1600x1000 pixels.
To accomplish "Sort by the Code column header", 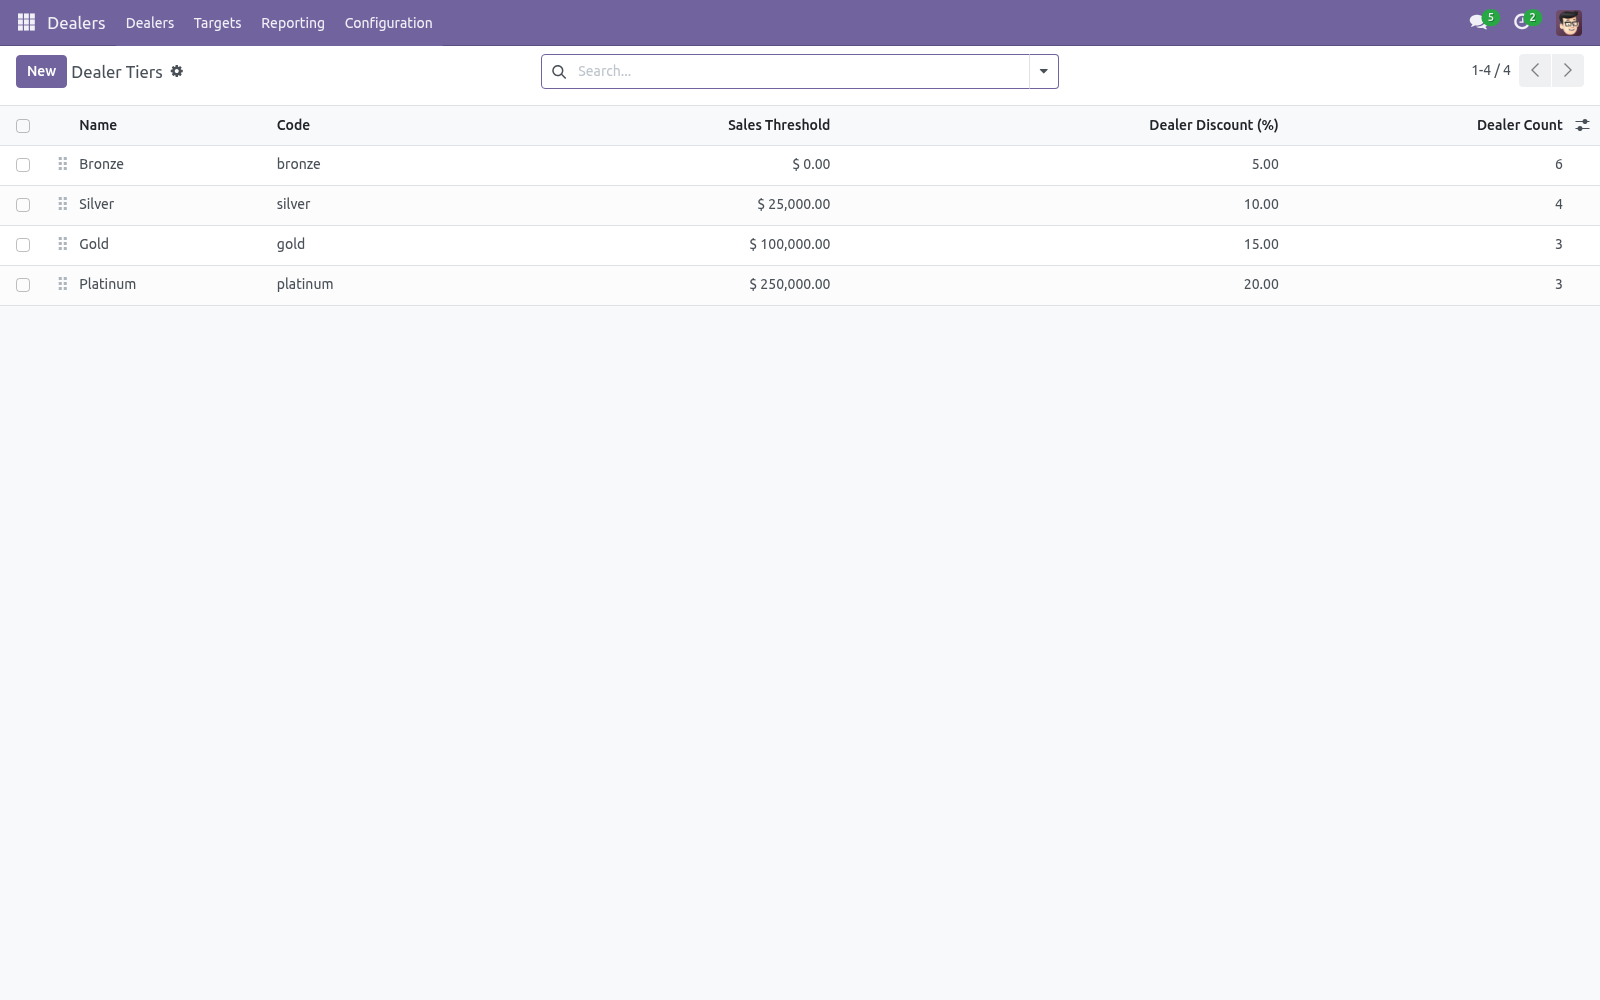I will (x=293, y=125).
